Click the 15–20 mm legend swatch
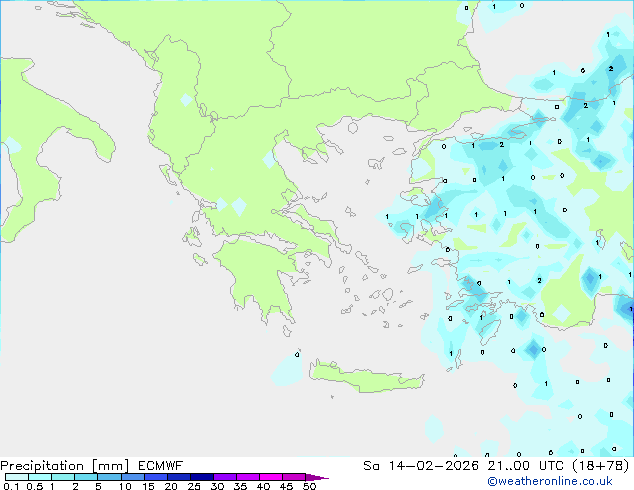The width and height of the screenshot is (634, 490). pos(155,477)
